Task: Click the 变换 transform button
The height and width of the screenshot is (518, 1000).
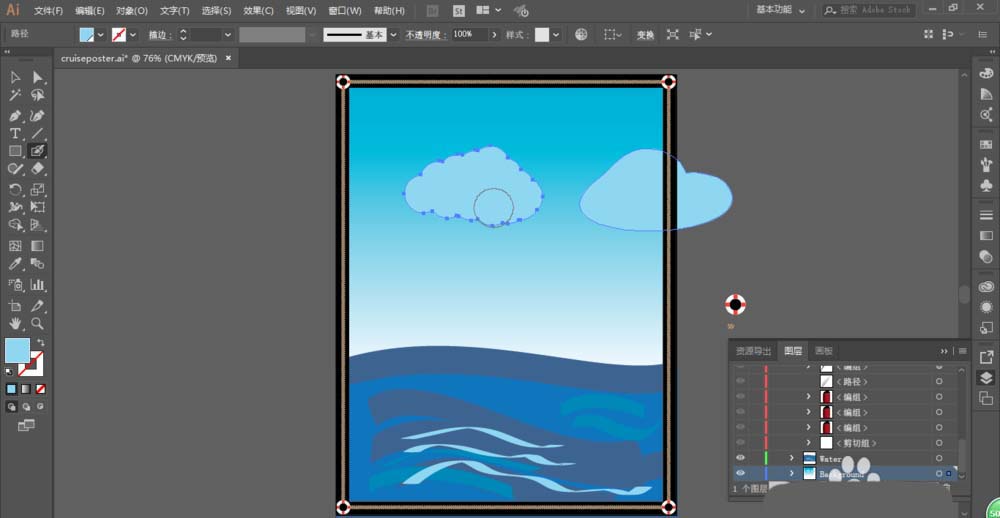Action: click(x=645, y=35)
